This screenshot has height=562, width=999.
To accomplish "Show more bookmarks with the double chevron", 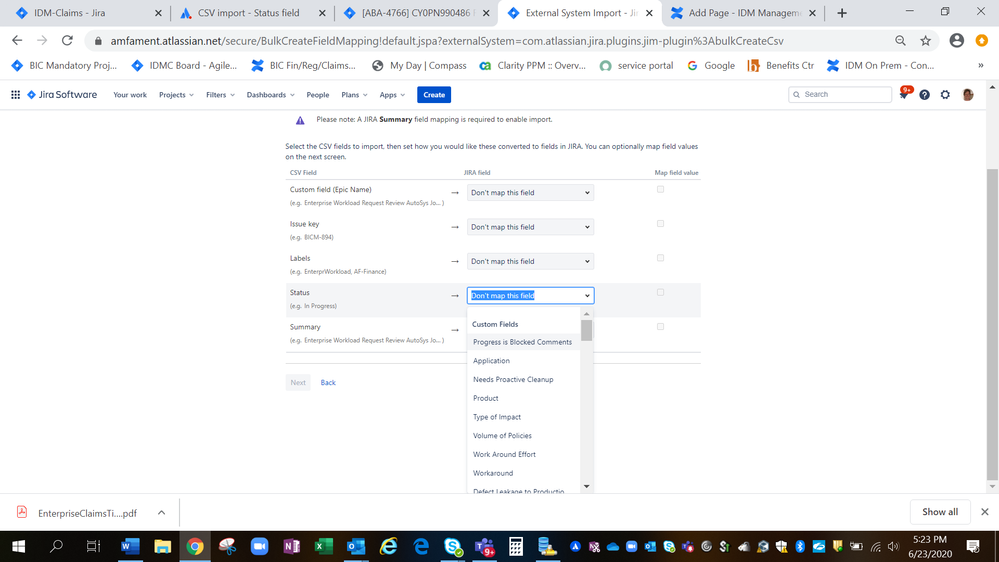I will pos(981,65).
